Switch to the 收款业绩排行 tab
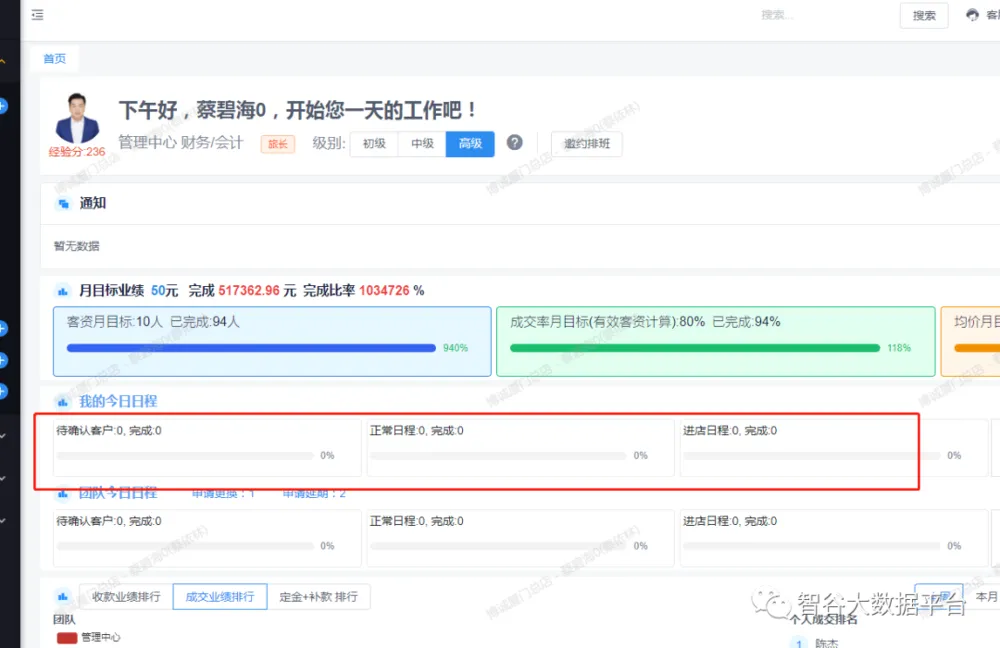 pos(125,597)
